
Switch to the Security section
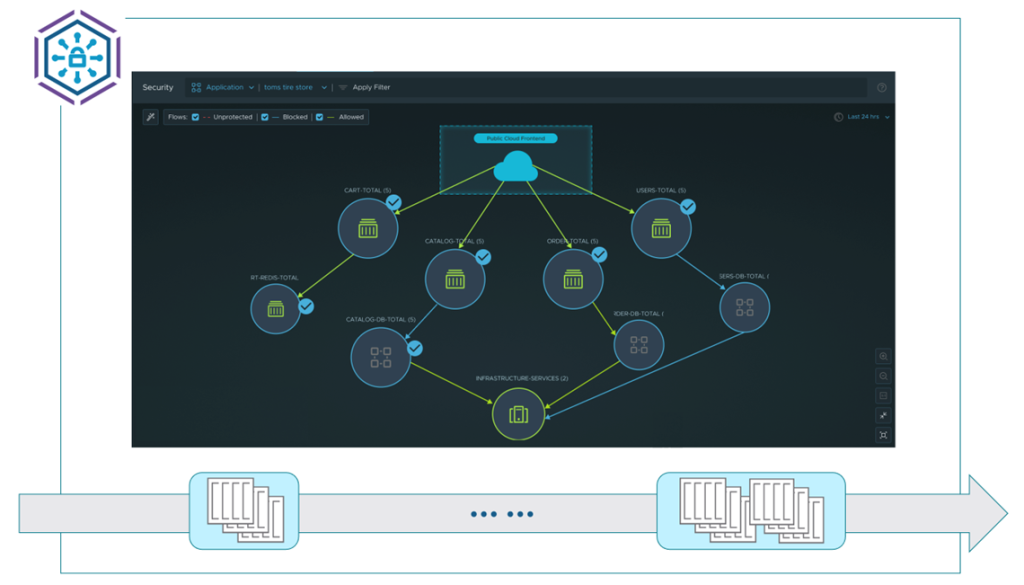tap(156, 87)
